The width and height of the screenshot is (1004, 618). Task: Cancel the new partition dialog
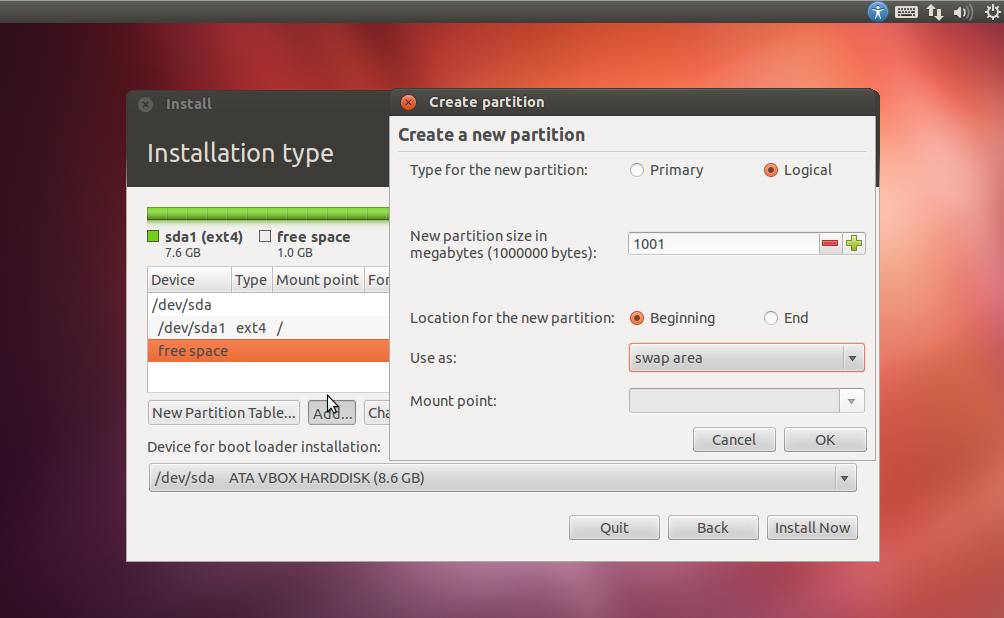coord(734,440)
